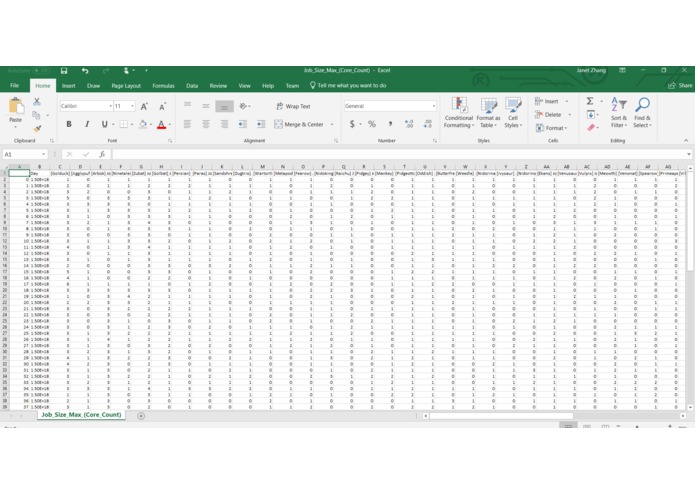
Task: Switch to the Page Layout tab
Action: pyautogui.click(x=126, y=86)
